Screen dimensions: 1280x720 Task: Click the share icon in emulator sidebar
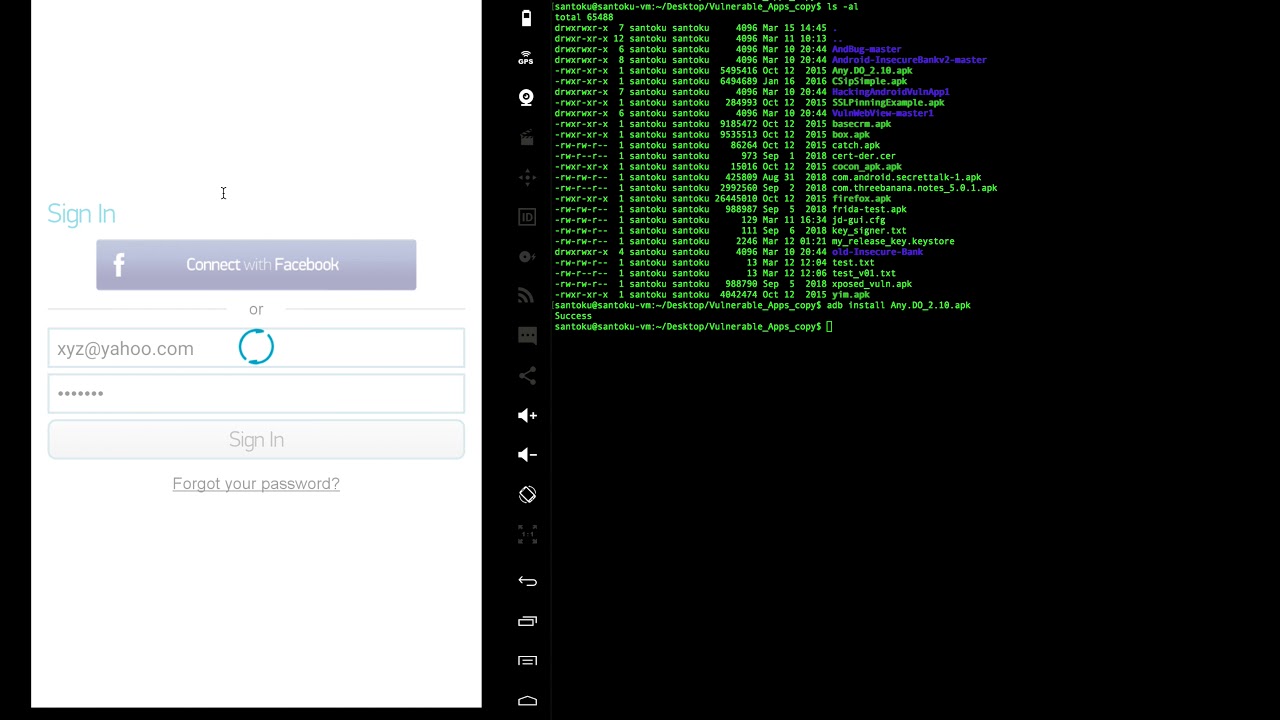coord(527,375)
